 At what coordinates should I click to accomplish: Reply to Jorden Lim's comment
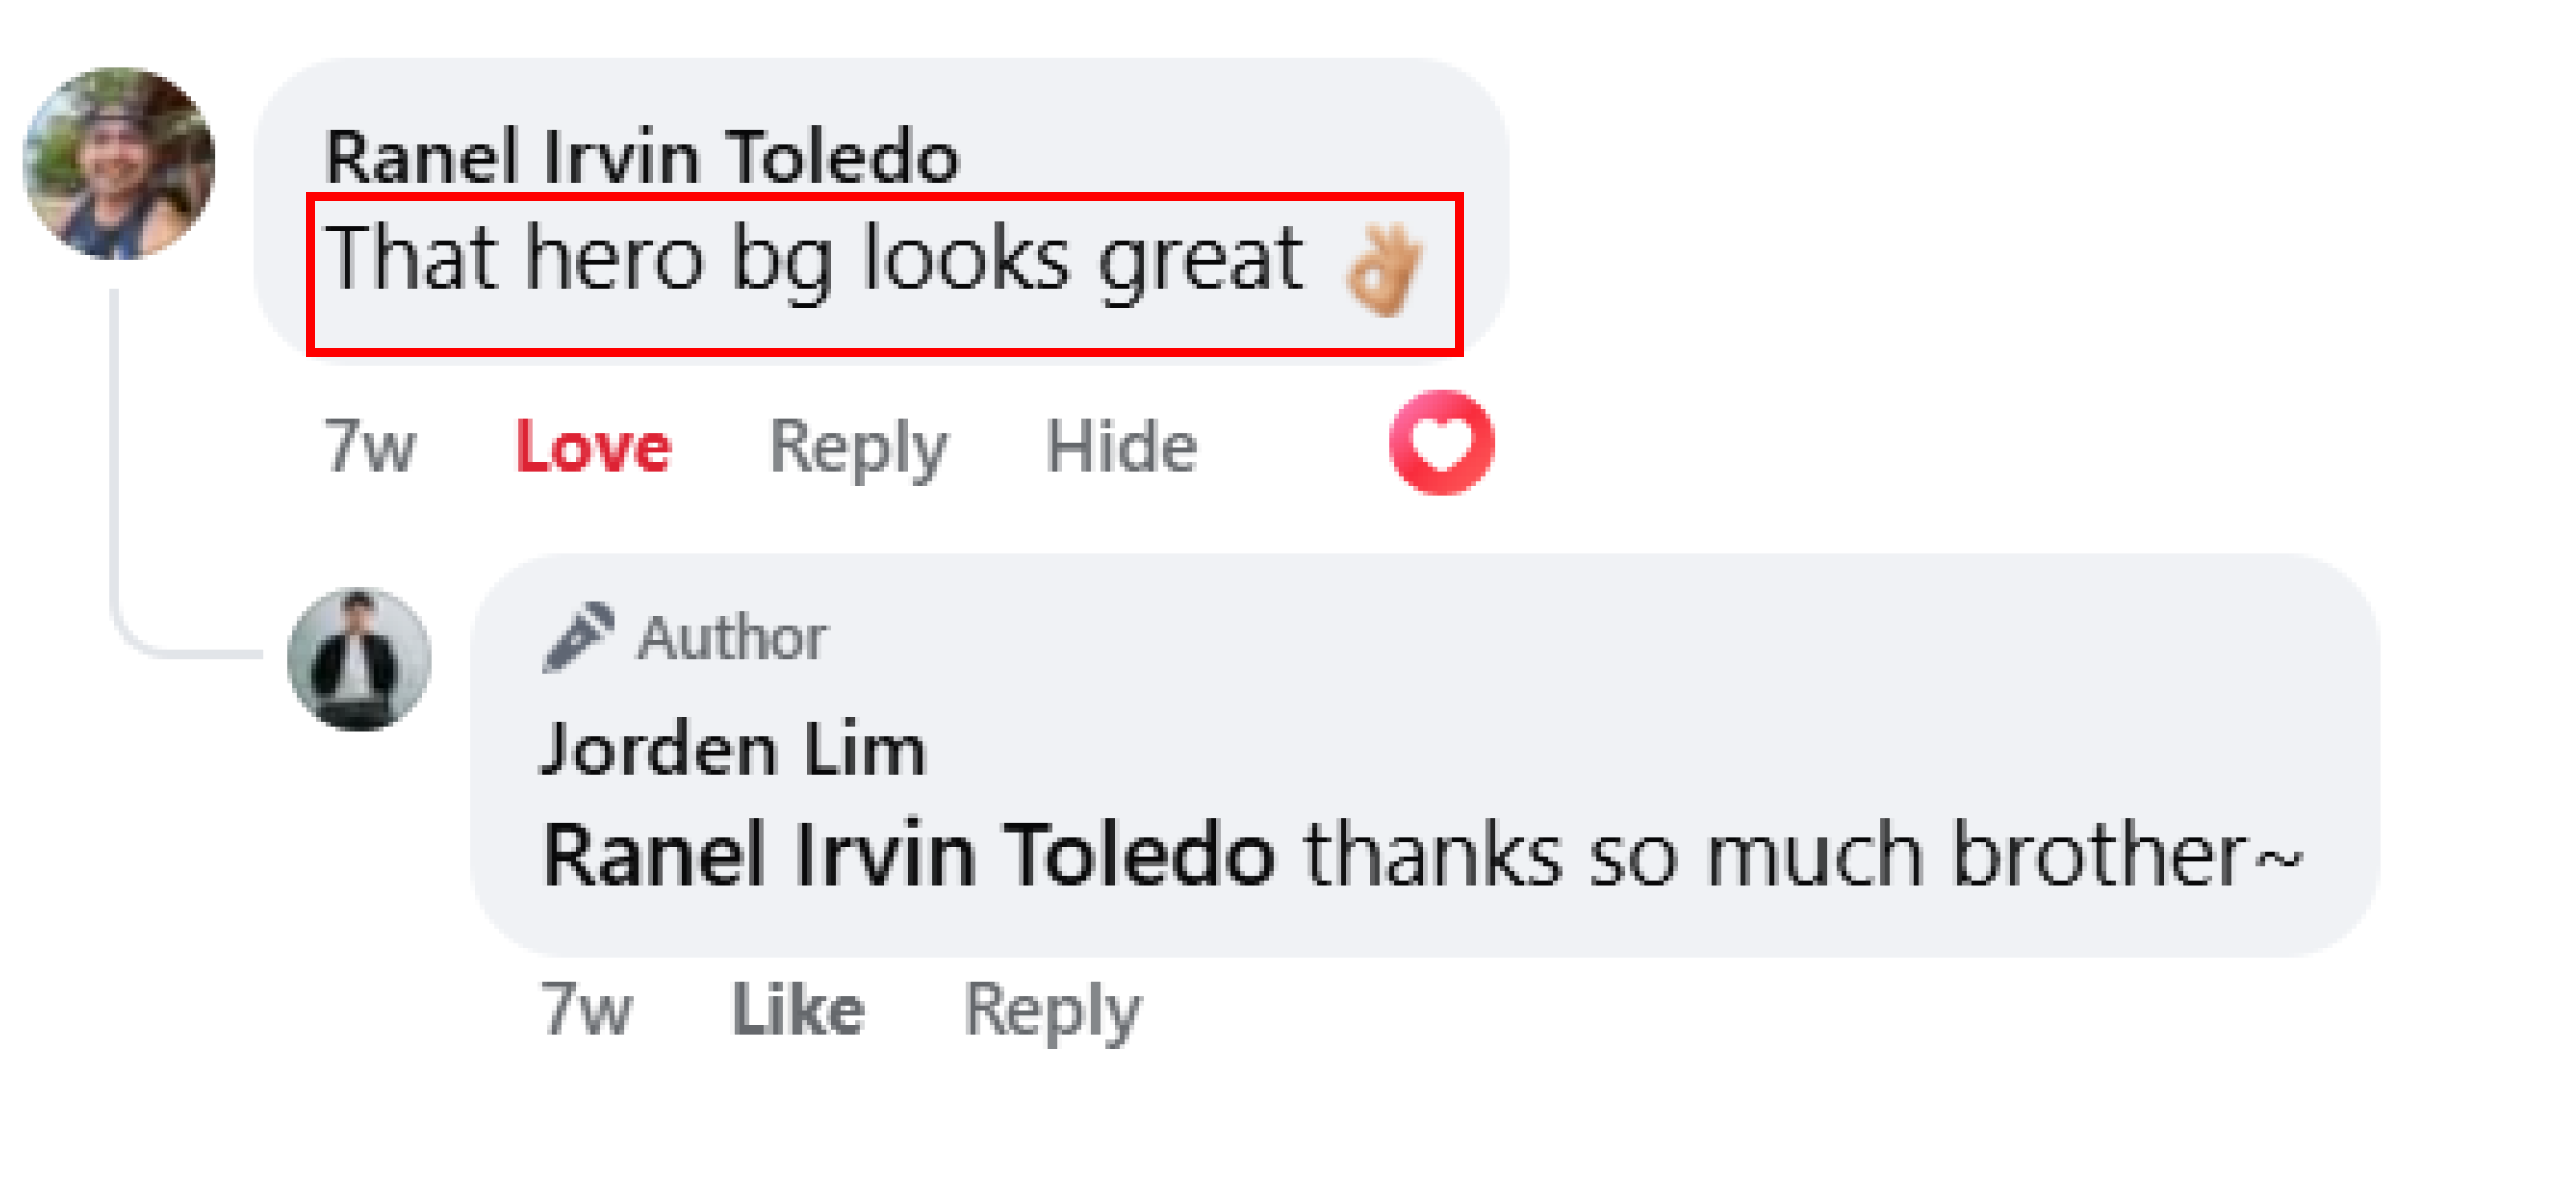(x=1051, y=1011)
